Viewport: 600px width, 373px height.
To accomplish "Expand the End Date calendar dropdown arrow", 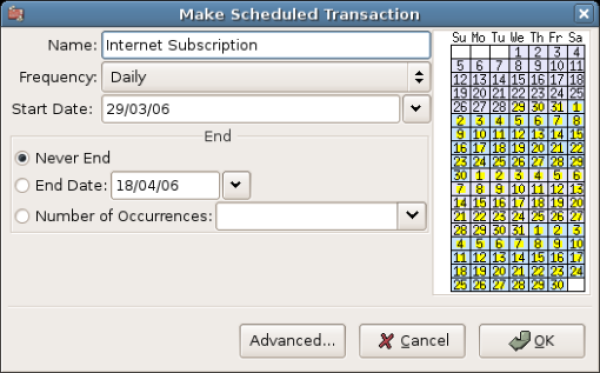I will click(x=236, y=186).
